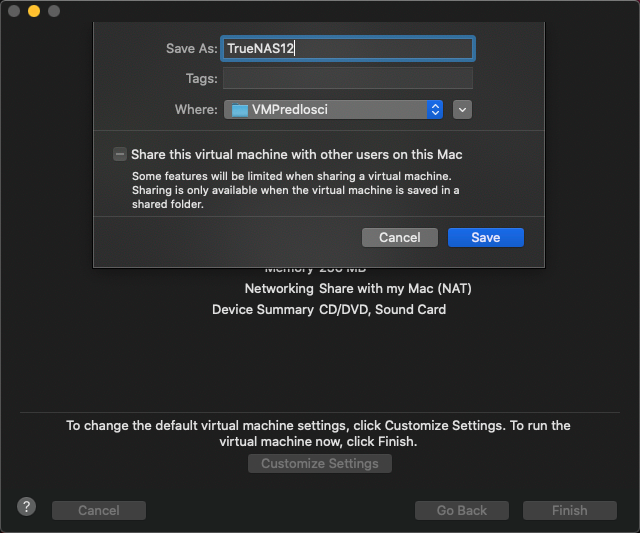
Task: Click the Share this virtual machine label
Action: [x=297, y=155]
